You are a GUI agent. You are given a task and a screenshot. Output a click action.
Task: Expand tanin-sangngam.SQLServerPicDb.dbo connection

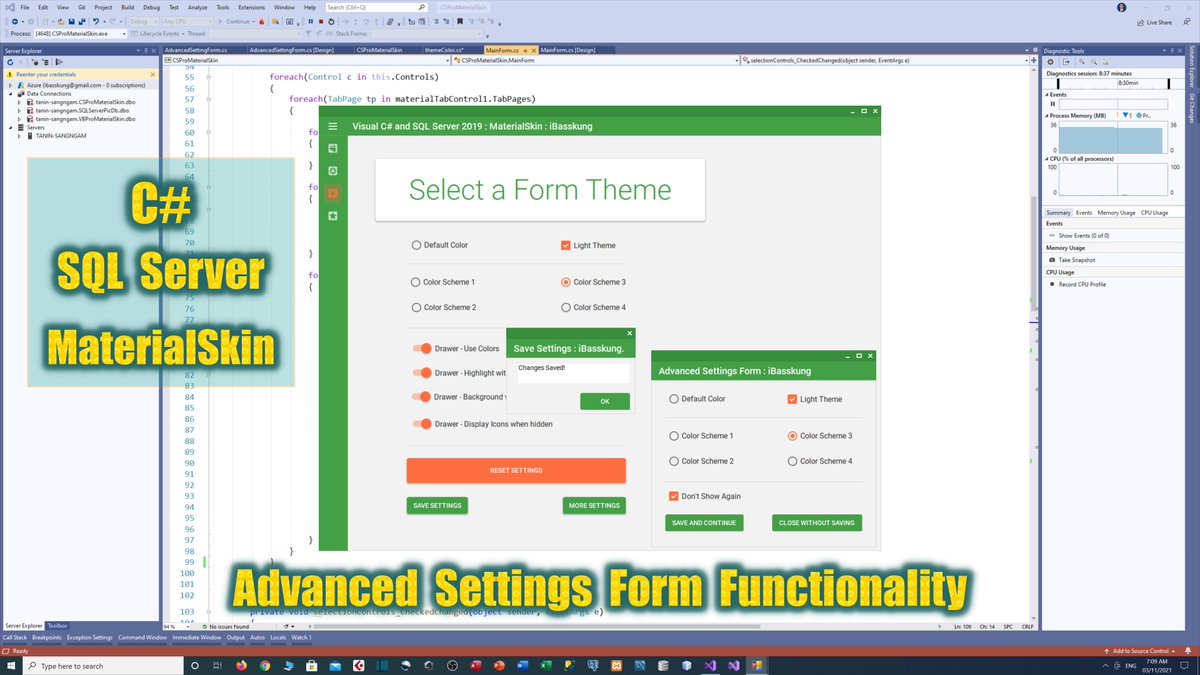click(19, 110)
